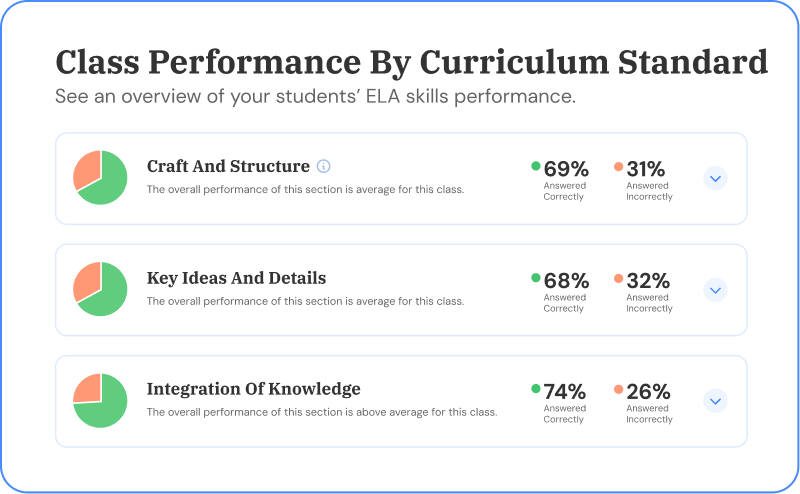The image size is (800, 494).
Task: Click the Class Performance By Curriculum Standard title
Action: (411, 62)
